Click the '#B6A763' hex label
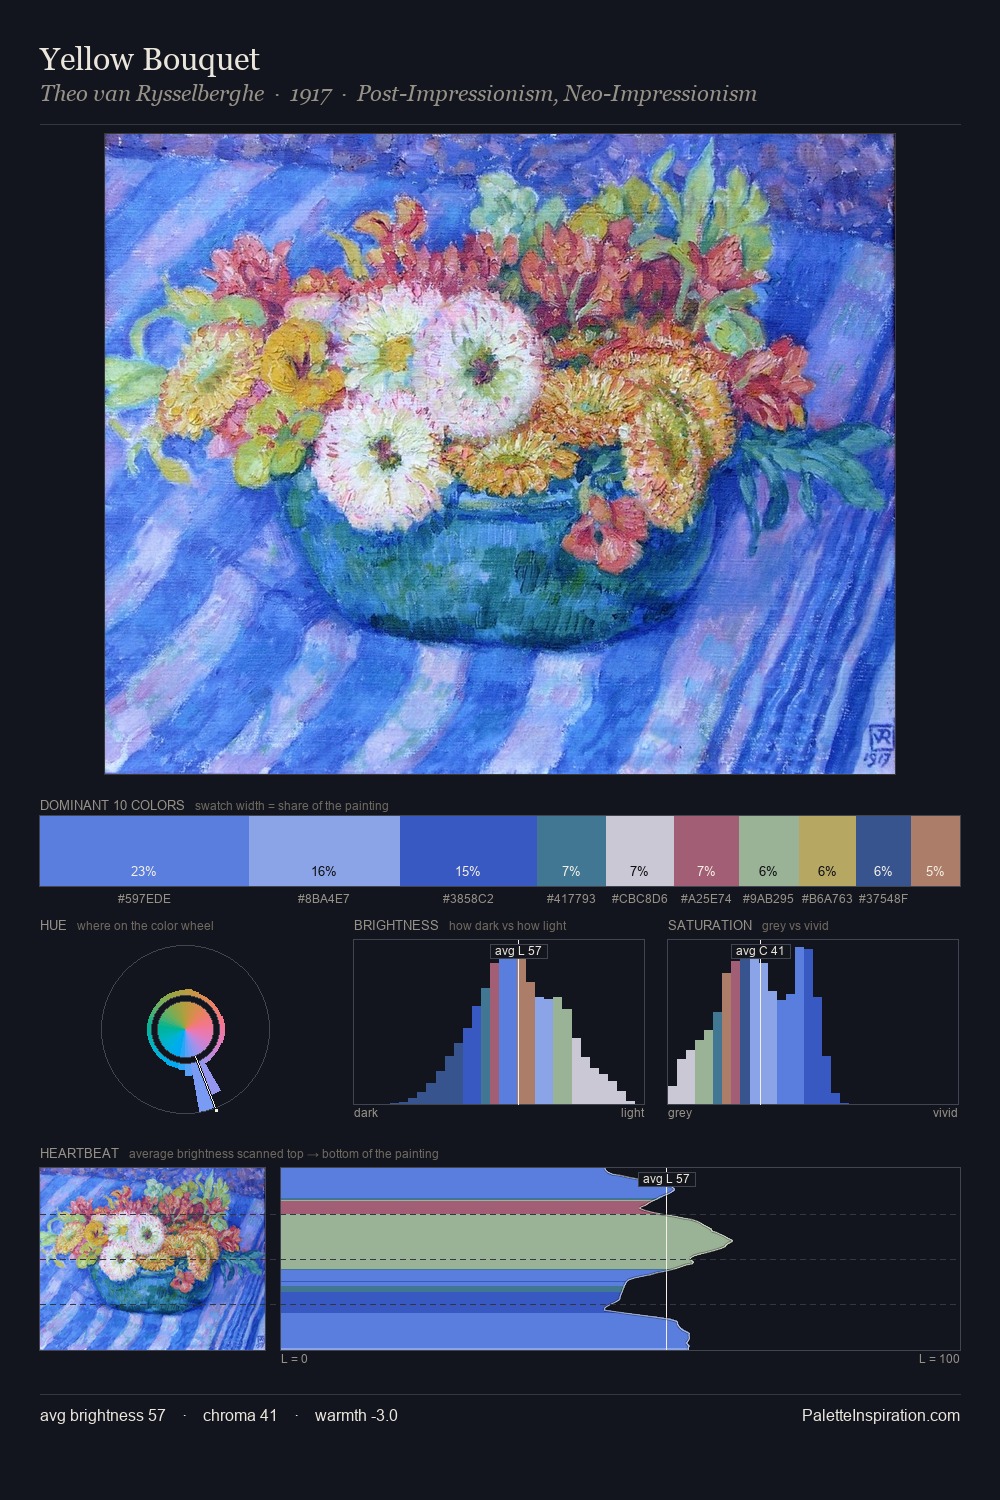The width and height of the screenshot is (1000, 1500). pos(827,899)
